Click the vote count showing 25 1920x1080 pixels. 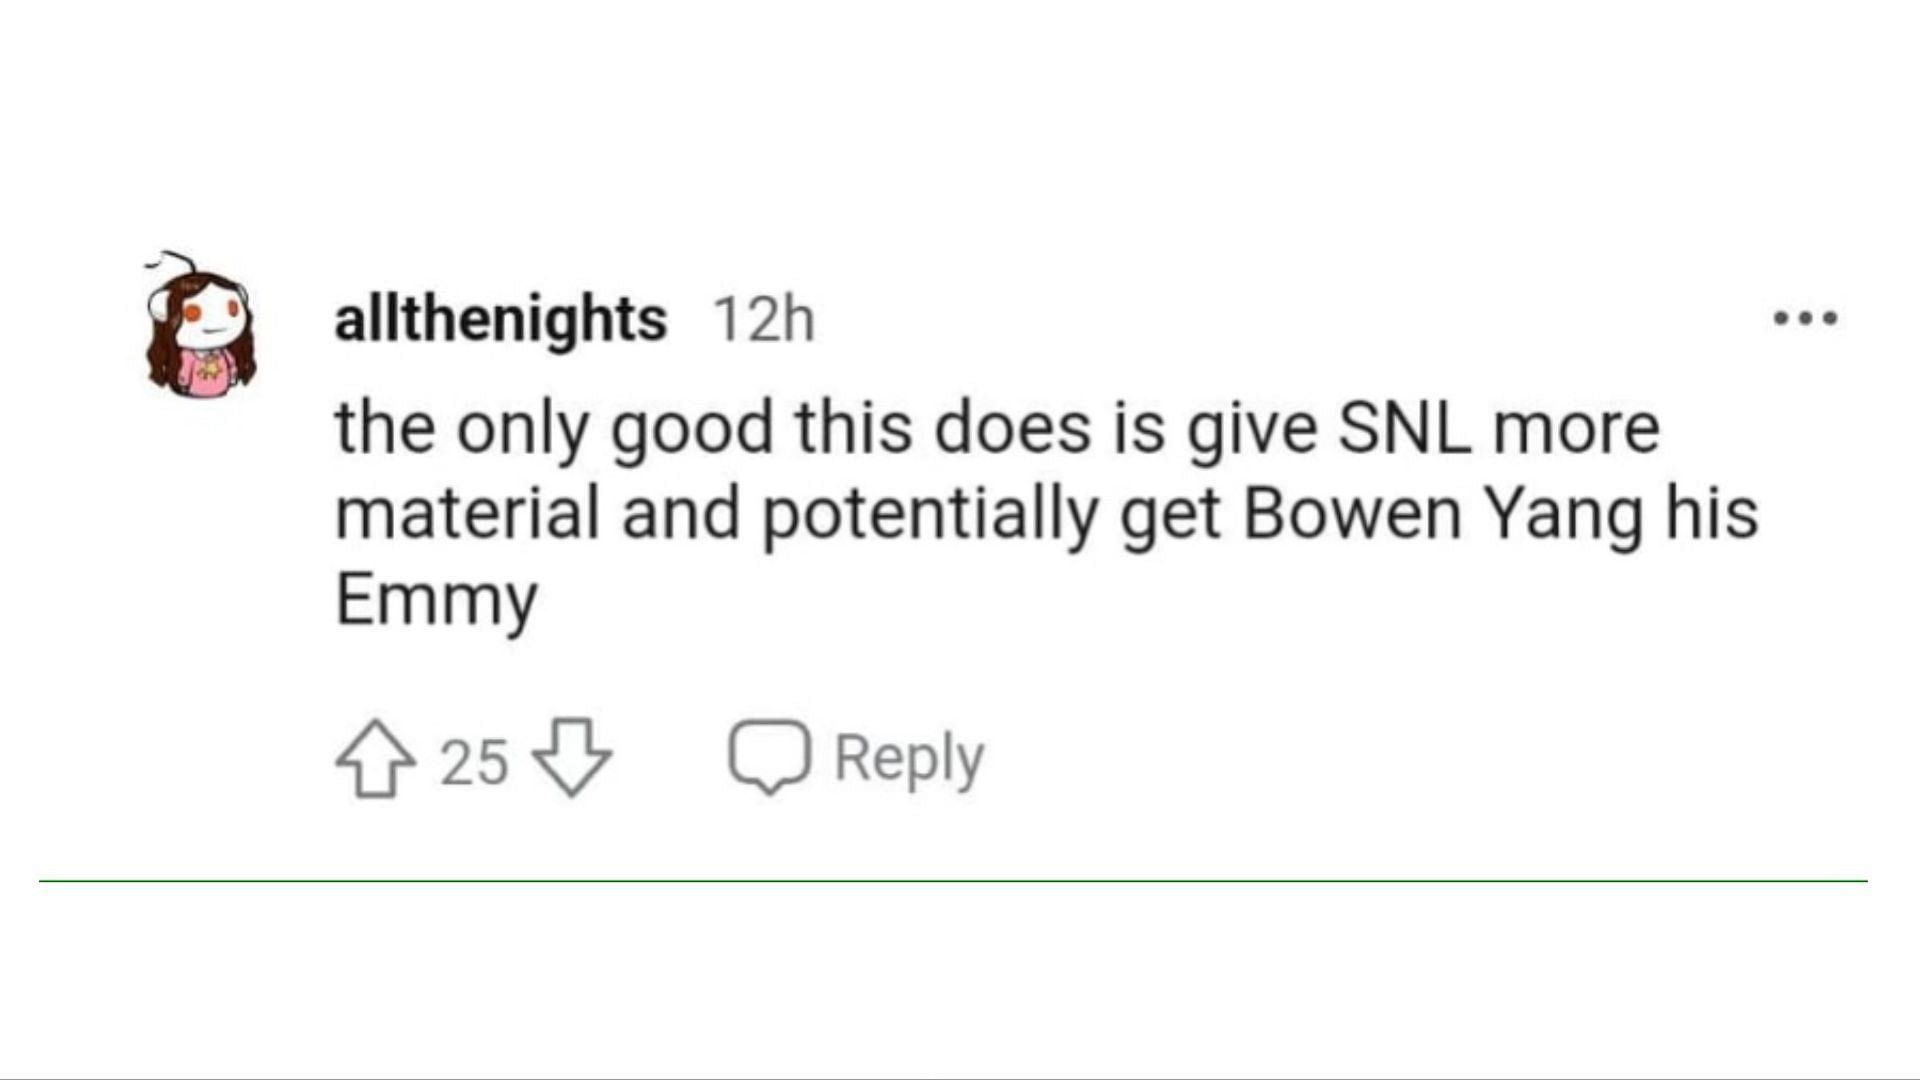(474, 762)
